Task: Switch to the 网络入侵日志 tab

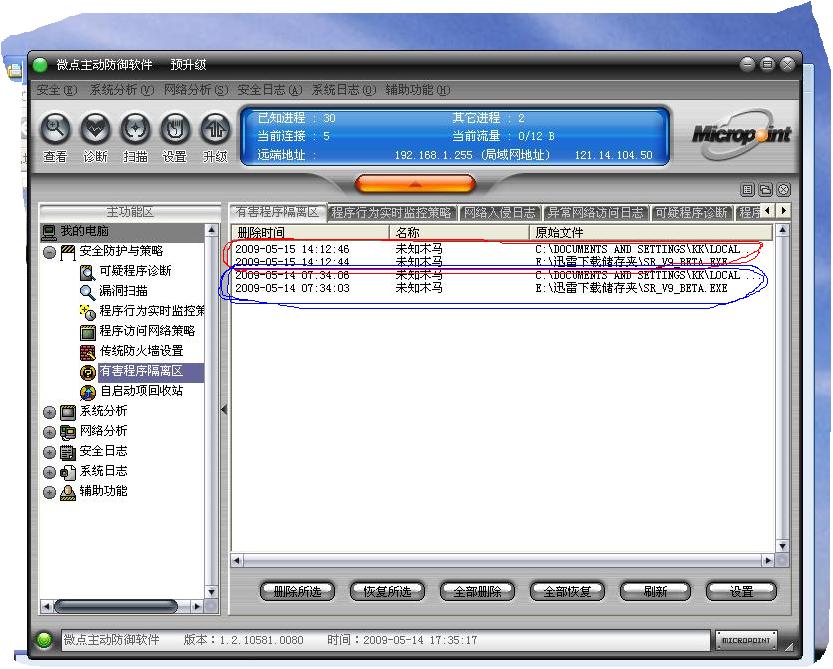Action: coord(500,213)
